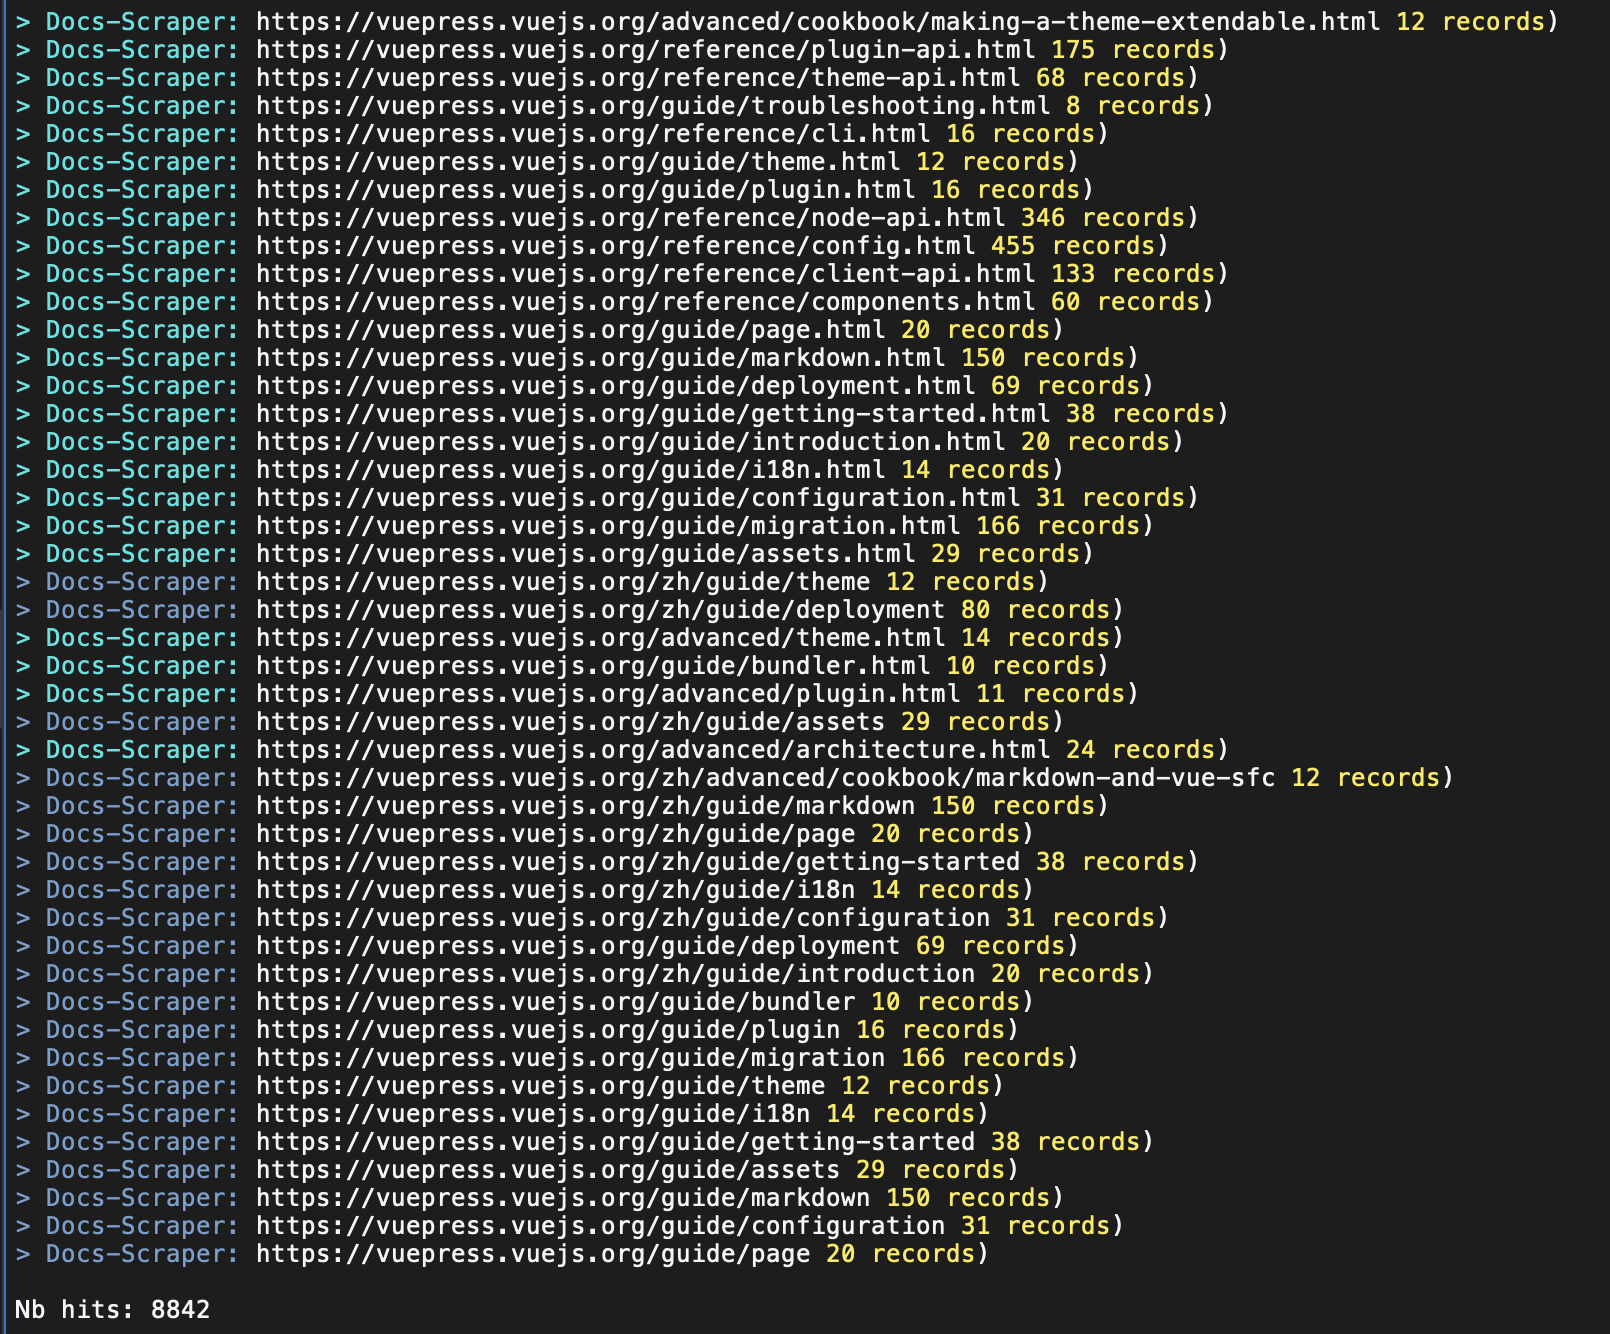Click the guide/introduction.html URL

tap(631, 442)
